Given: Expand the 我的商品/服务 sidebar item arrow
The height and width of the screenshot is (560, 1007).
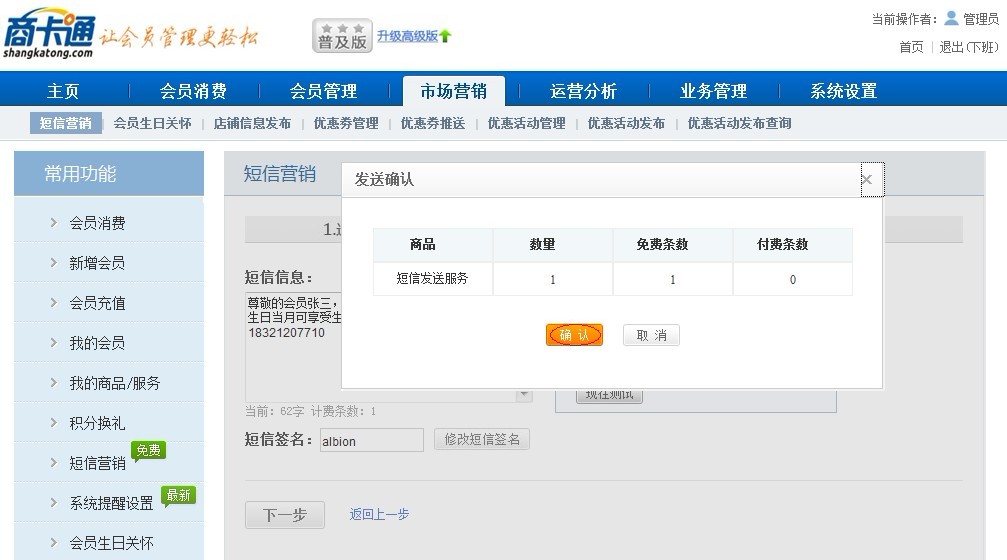Looking at the screenshot, I should (54, 383).
